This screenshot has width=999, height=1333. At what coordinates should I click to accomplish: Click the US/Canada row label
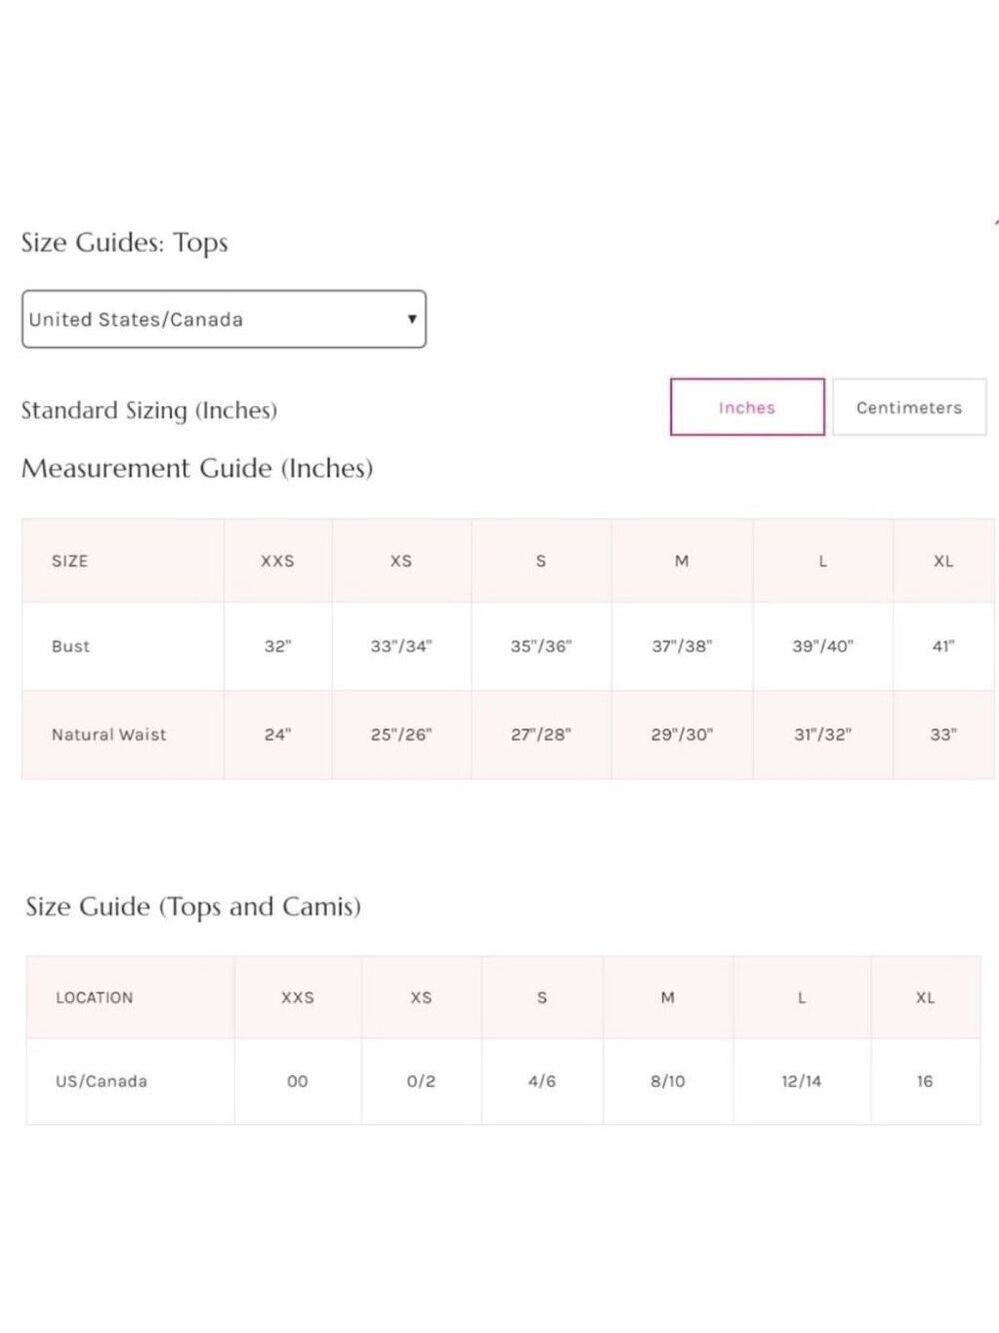point(101,1081)
